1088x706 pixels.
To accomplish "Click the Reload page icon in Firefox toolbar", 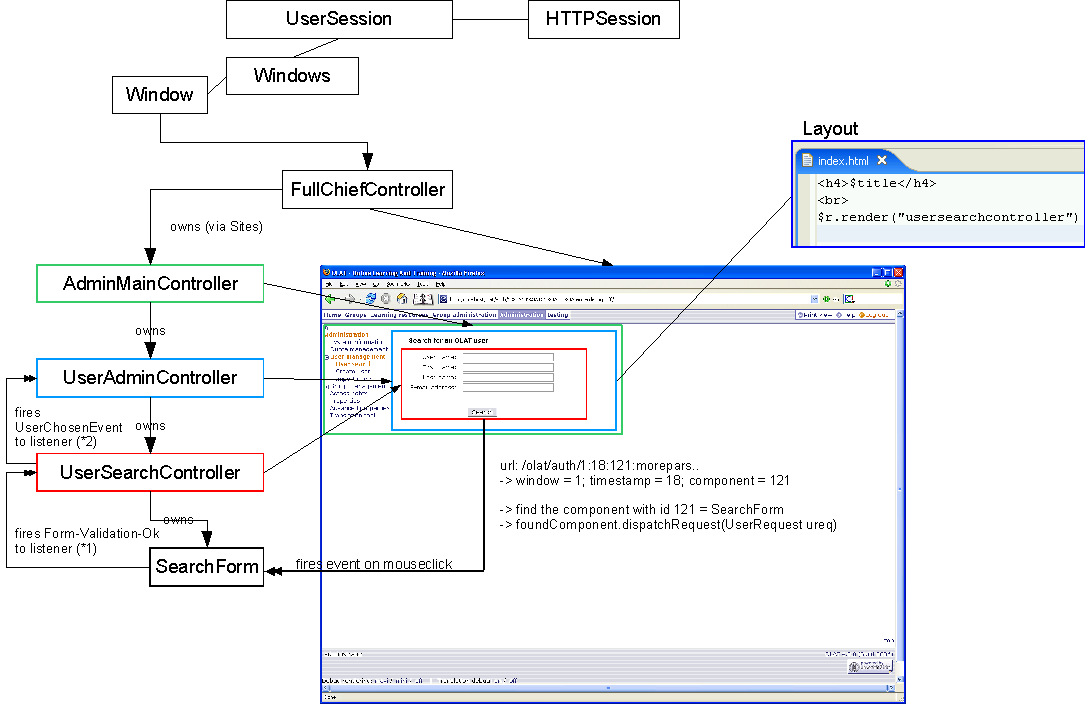I will [x=371, y=299].
